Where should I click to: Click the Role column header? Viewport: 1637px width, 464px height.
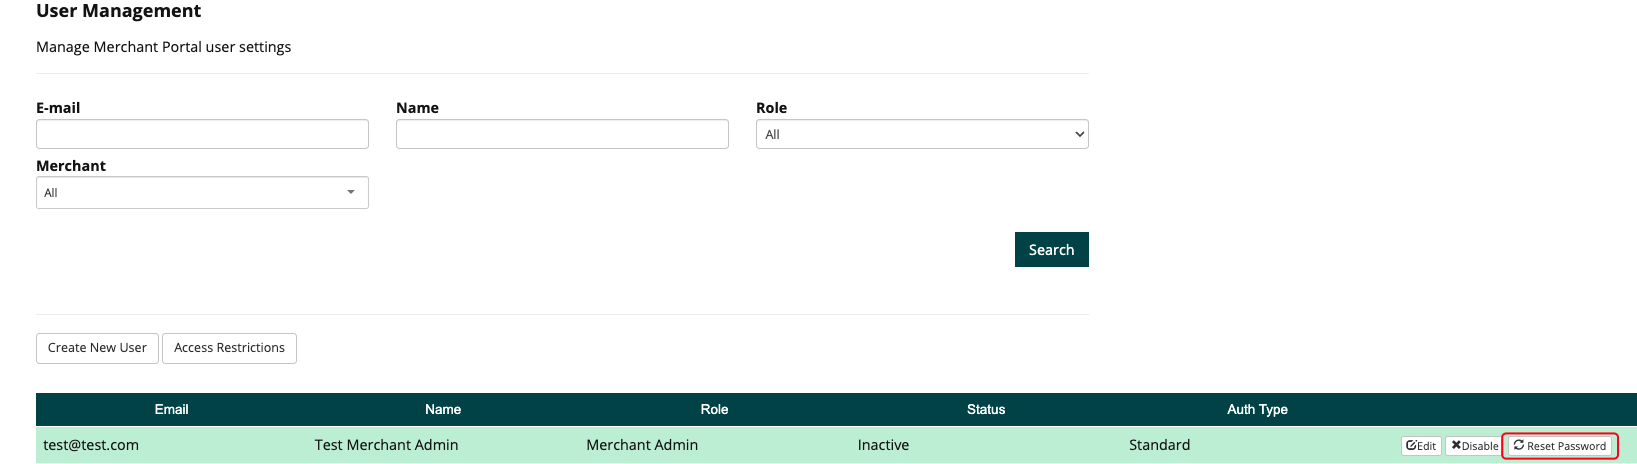click(714, 409)
